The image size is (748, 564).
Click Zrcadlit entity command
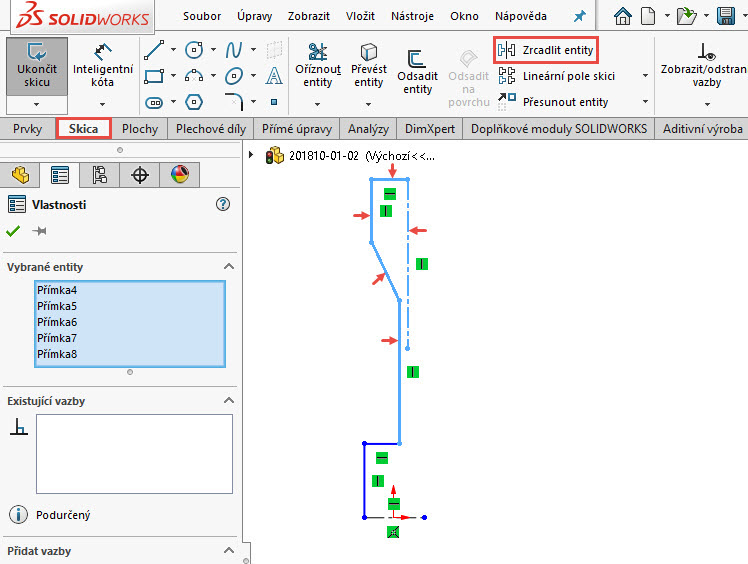click(546, 50)
